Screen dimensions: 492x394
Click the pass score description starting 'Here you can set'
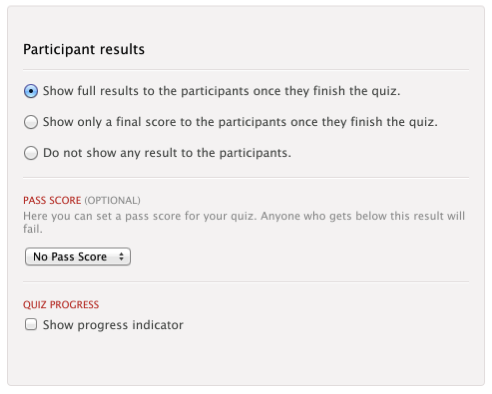pos(244,222)
